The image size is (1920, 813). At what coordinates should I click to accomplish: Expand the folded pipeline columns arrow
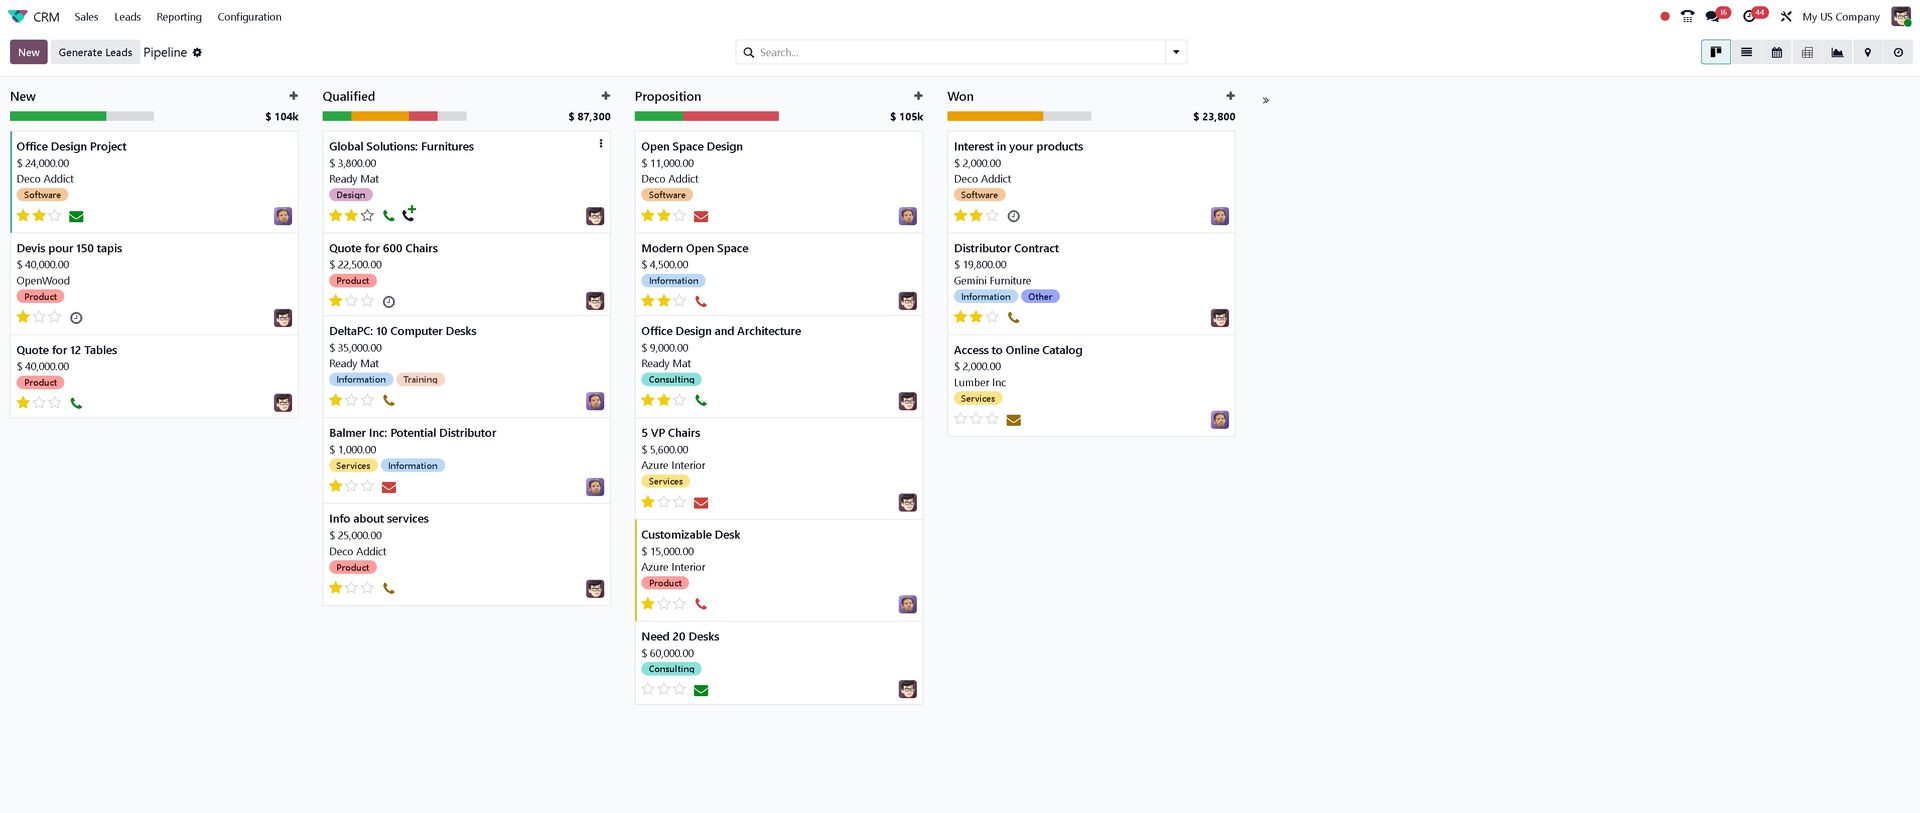pyautogui.click(x=1265, y=100)
